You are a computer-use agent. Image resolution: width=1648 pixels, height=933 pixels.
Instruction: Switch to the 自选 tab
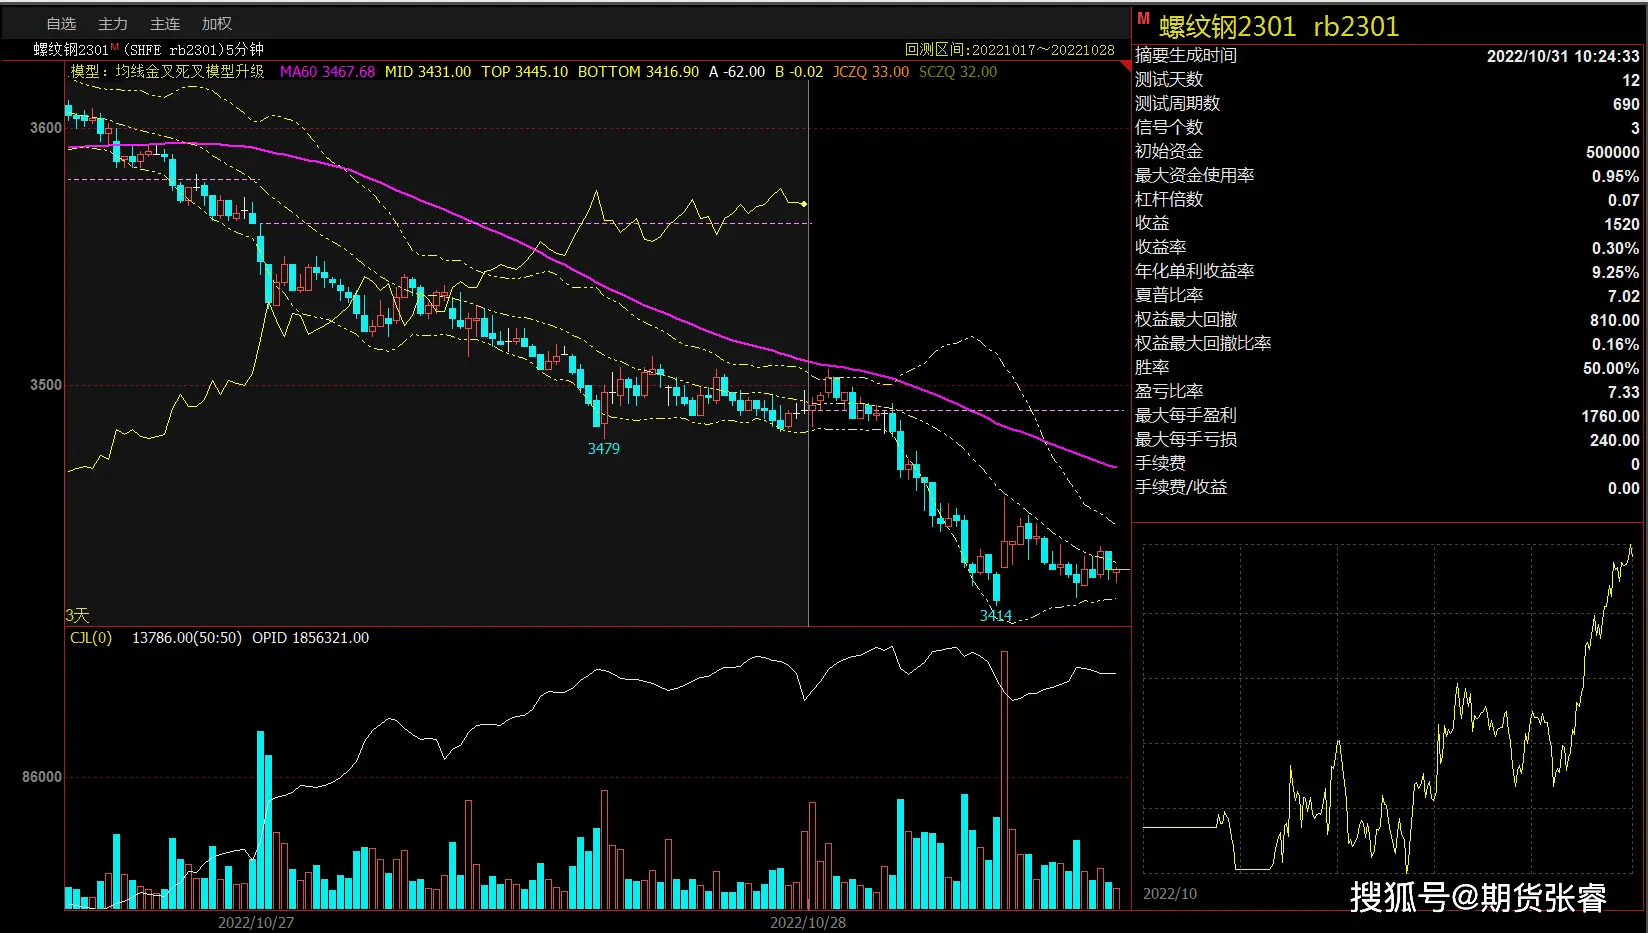click(61, 24)
